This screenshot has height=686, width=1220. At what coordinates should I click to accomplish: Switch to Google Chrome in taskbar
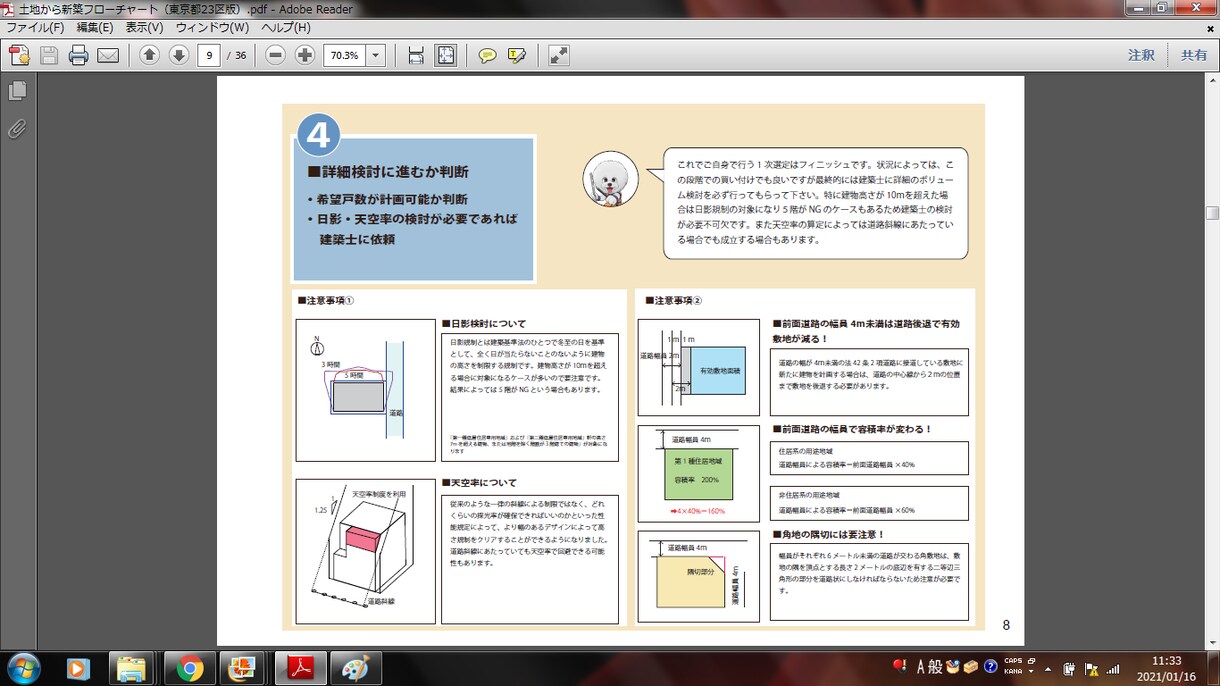[190, 668]
